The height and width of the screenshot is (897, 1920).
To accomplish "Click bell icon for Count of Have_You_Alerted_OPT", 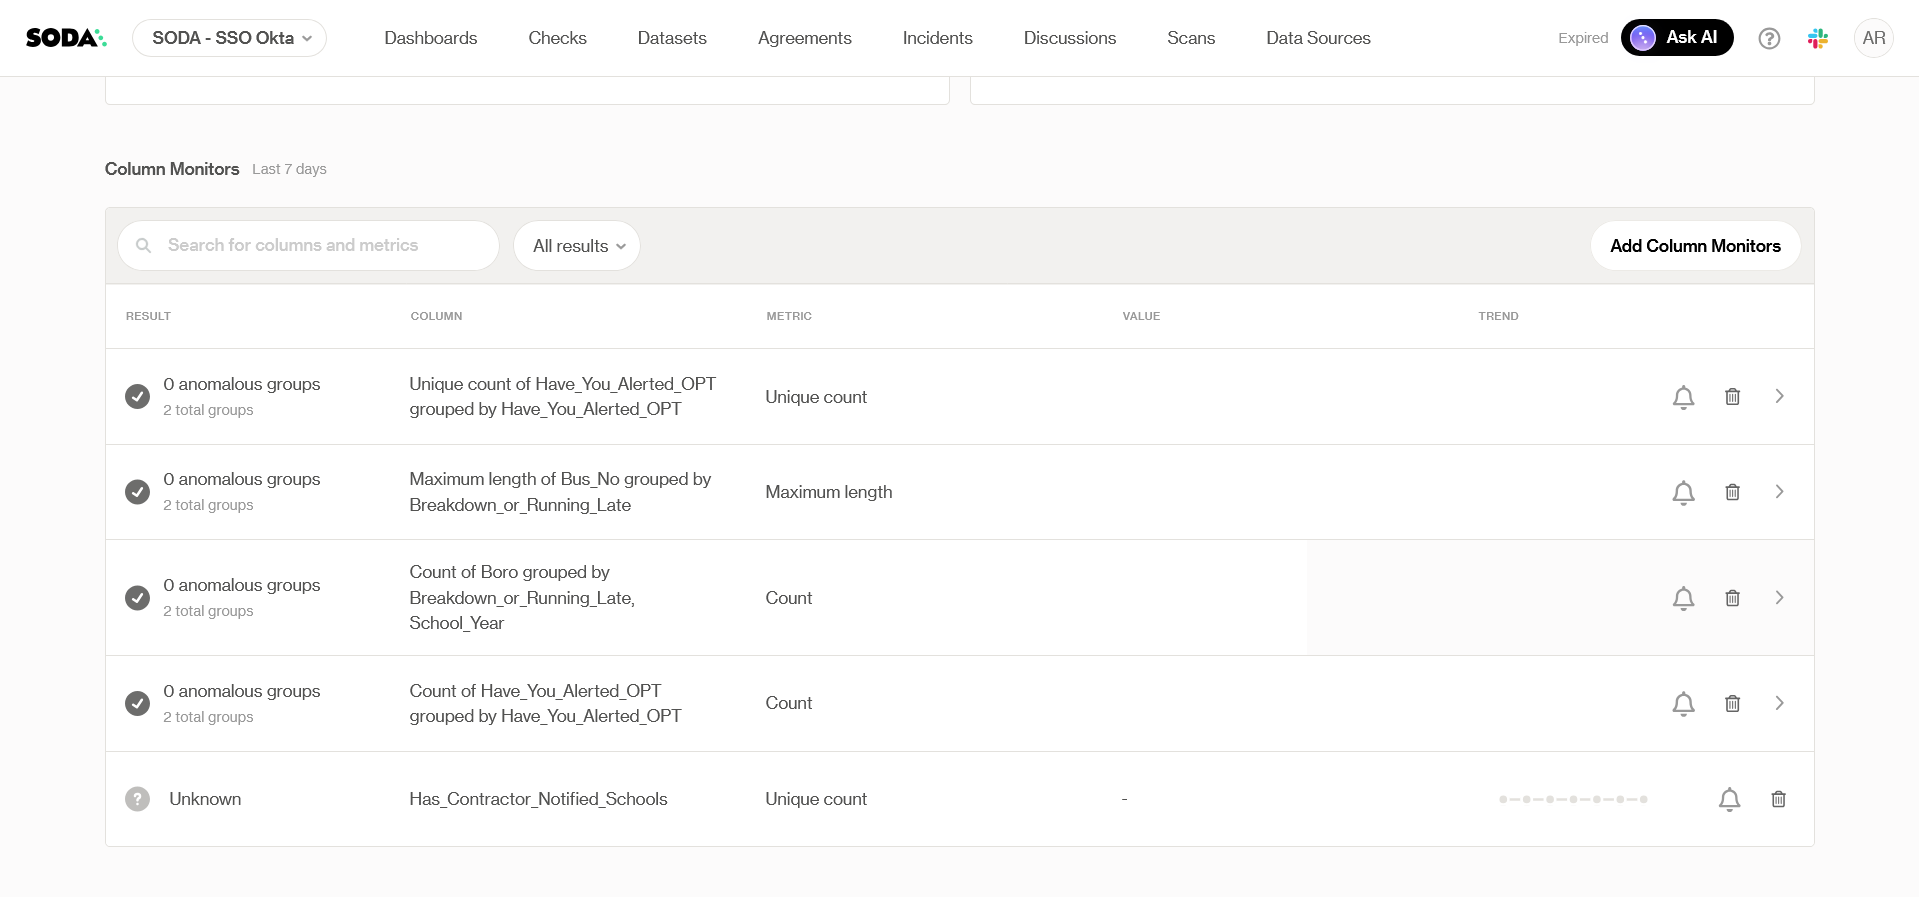I will point(1683,704).
